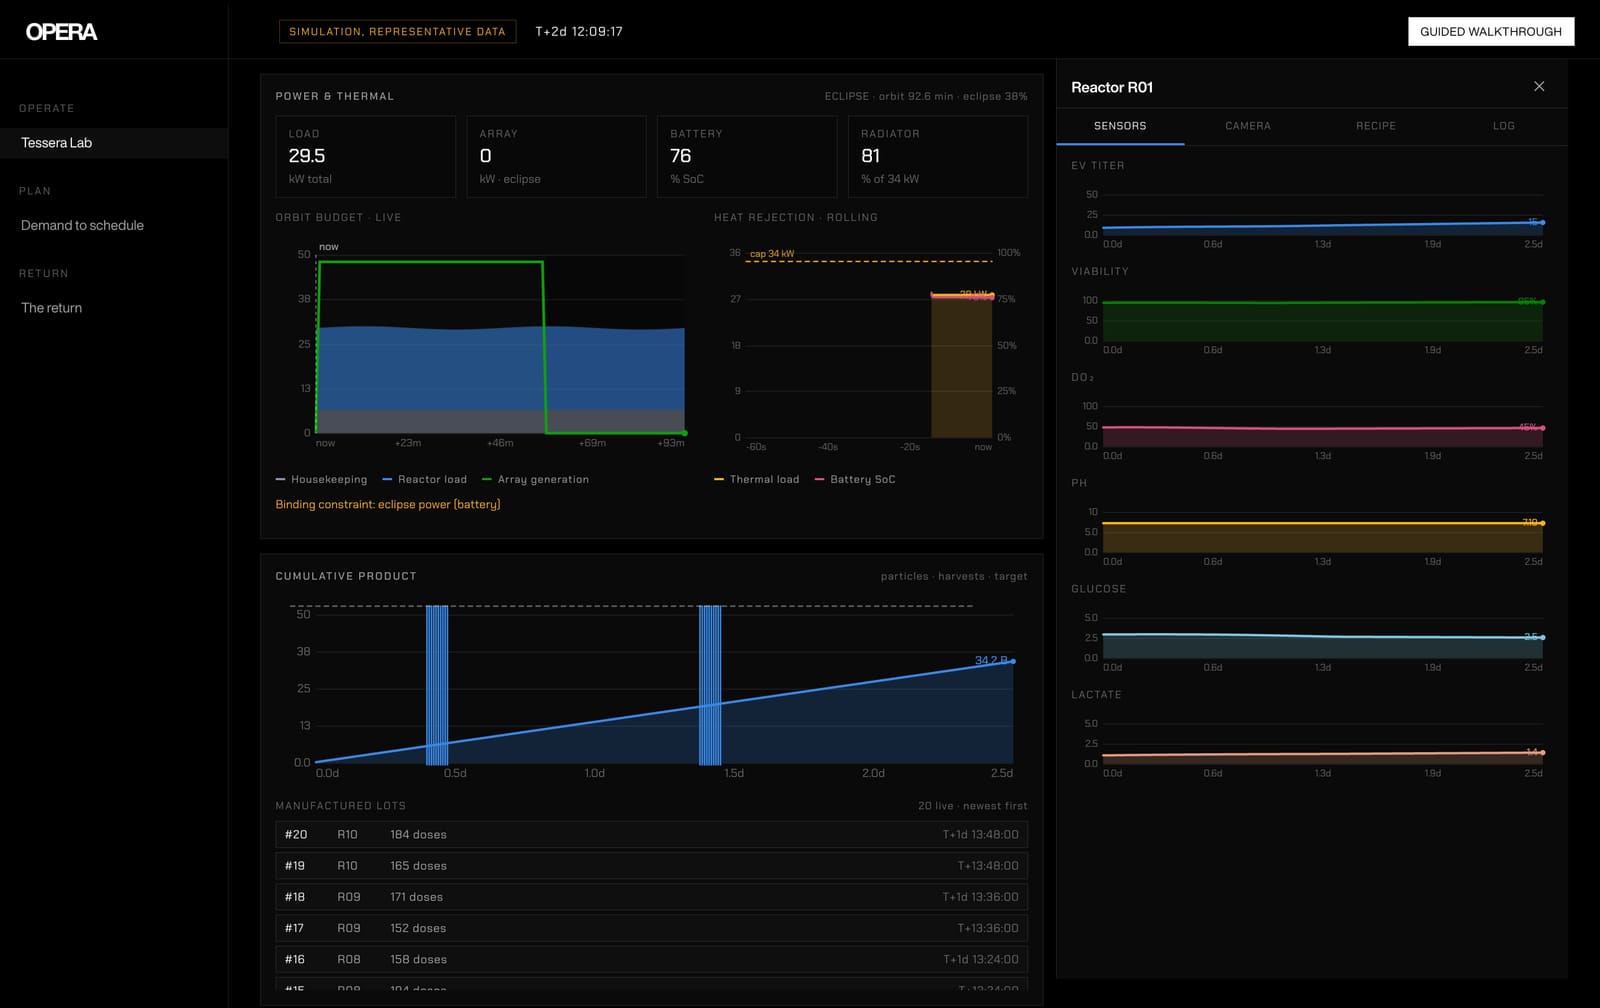
Task: Click the Battery SoC stat card
Action: click(x=746, y=156)
